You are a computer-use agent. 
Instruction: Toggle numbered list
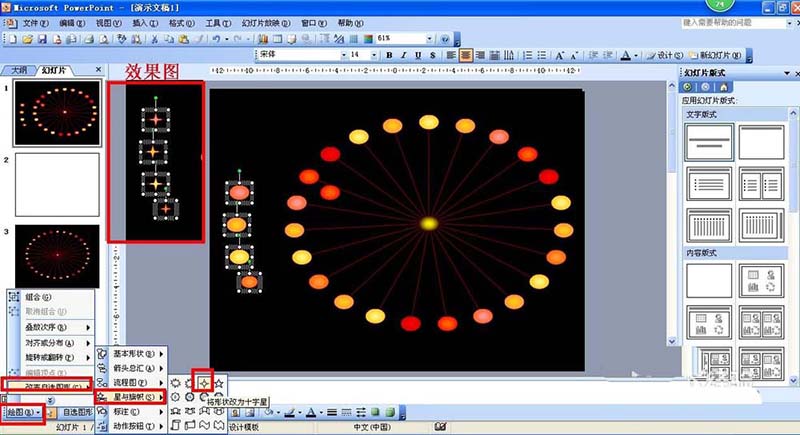pyautogui.click(x=528, y=55)
